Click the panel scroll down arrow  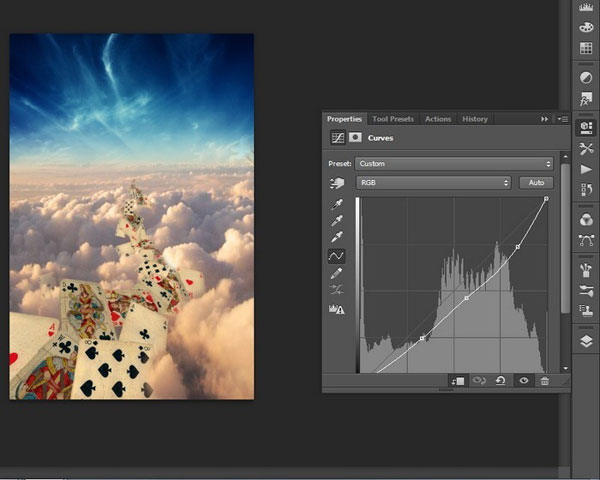coord(566,368)
